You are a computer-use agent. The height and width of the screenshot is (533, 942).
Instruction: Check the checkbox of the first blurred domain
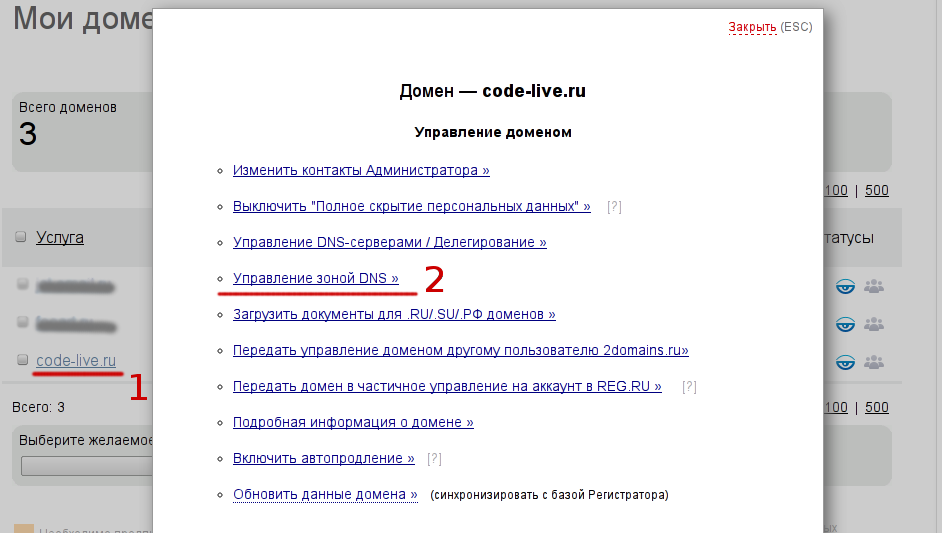click(22, 285)
